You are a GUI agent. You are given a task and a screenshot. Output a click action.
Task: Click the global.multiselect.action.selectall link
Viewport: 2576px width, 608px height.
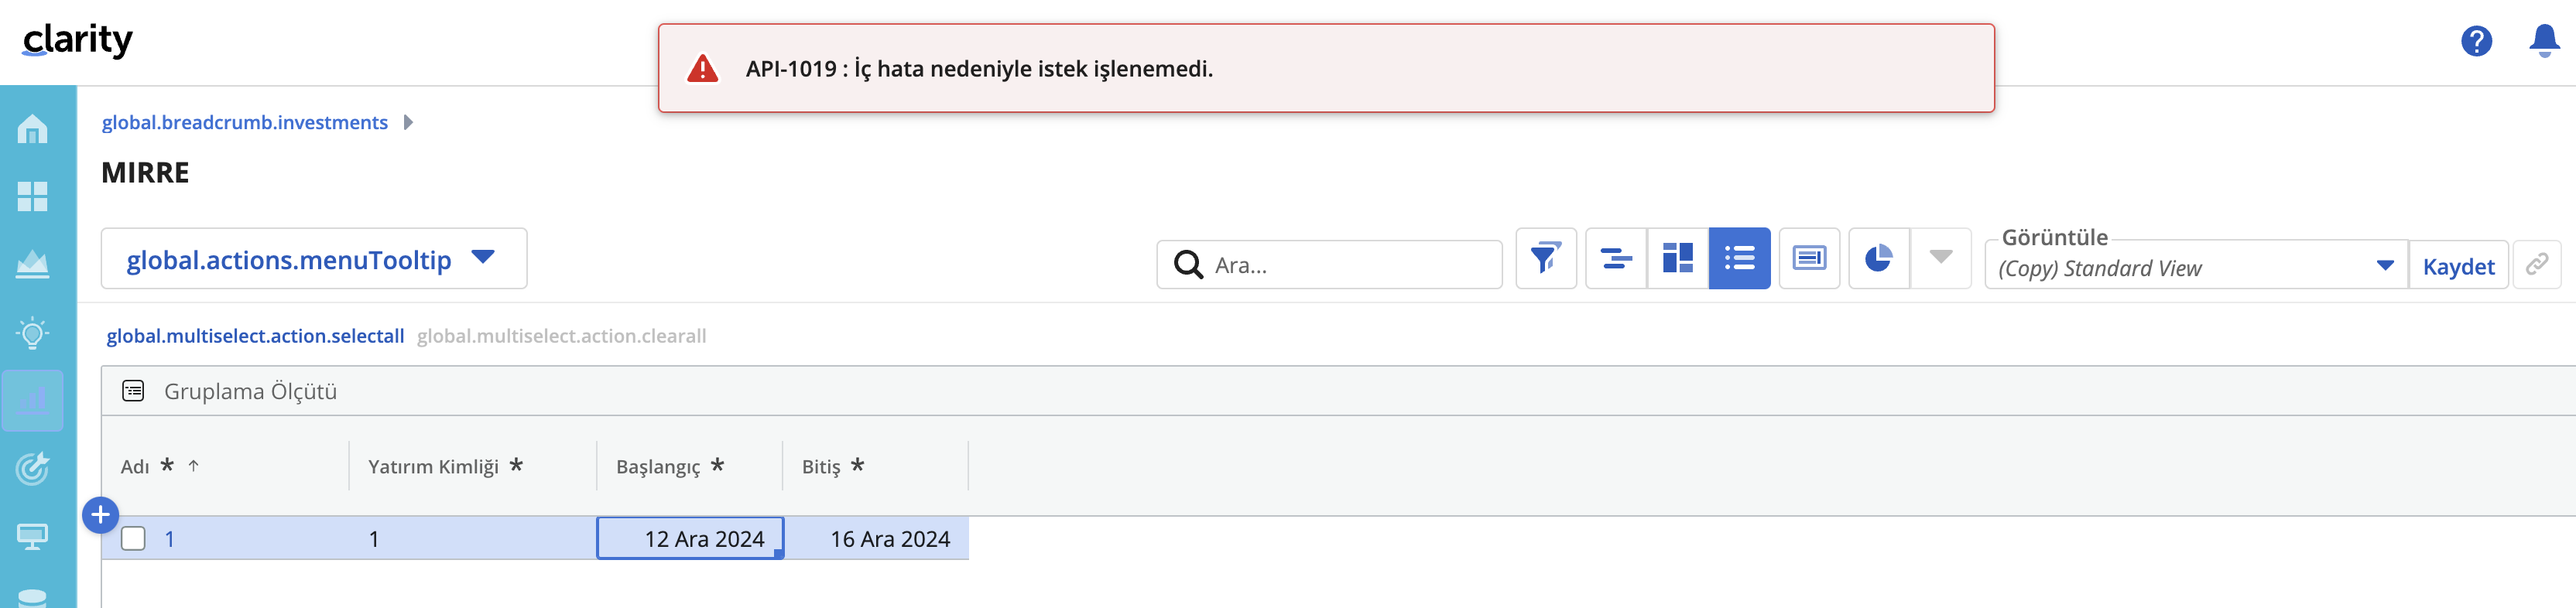255,336
